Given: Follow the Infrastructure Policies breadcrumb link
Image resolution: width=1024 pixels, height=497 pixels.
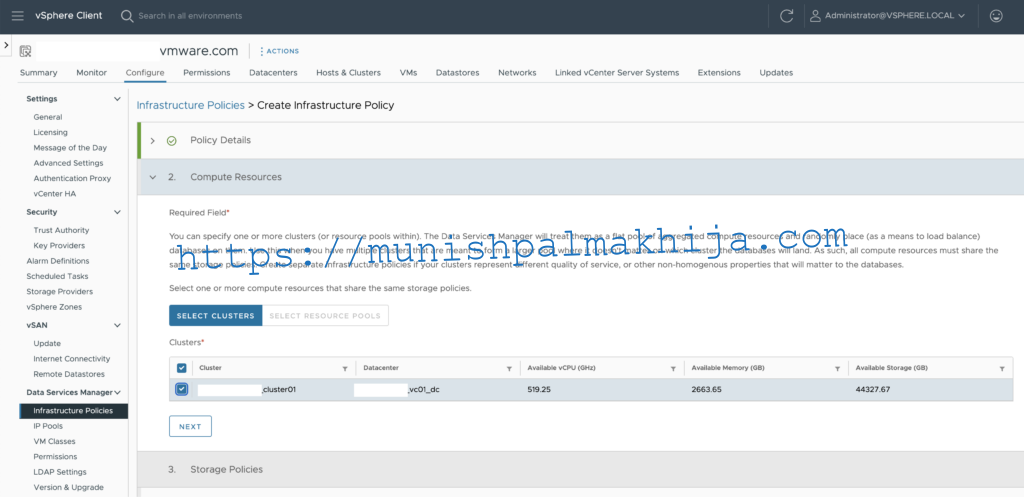Looking at the screenshot, I should 190,105.
